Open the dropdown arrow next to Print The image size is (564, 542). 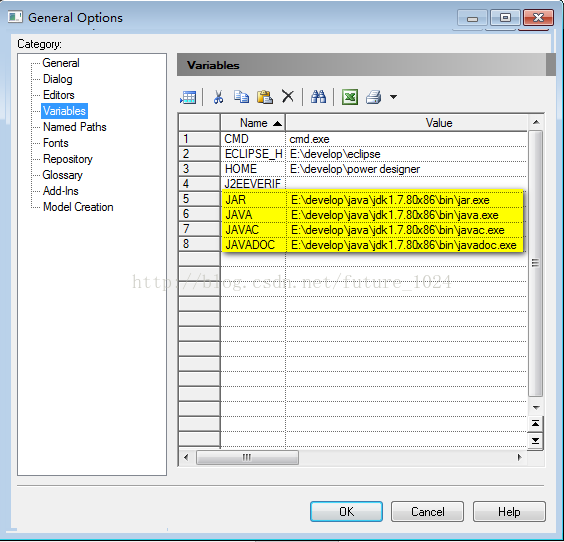pos(394,97)
